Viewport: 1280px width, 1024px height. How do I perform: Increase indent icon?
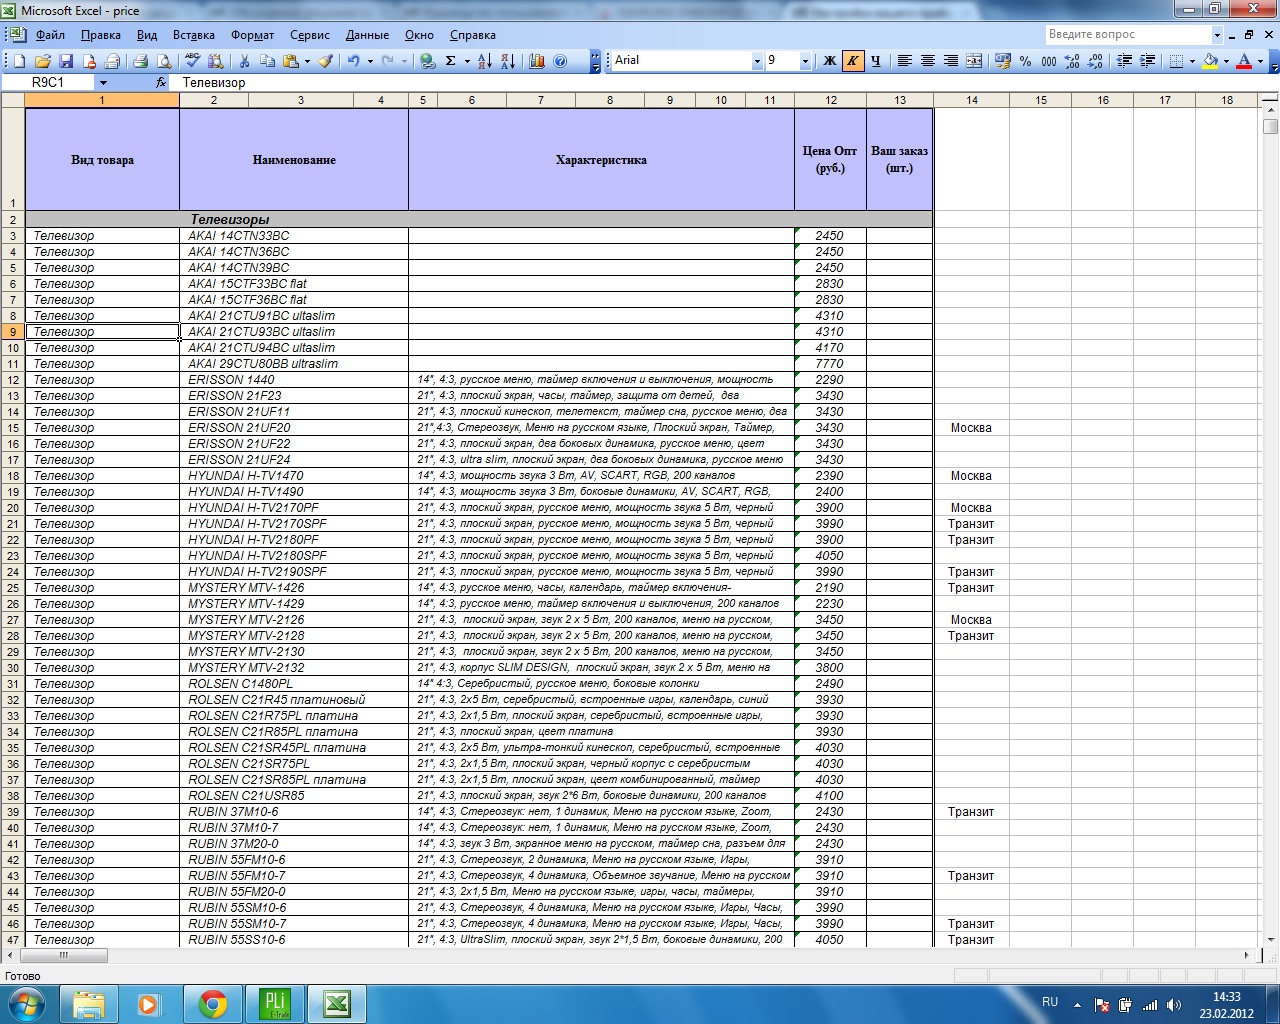pos(1148,61)
